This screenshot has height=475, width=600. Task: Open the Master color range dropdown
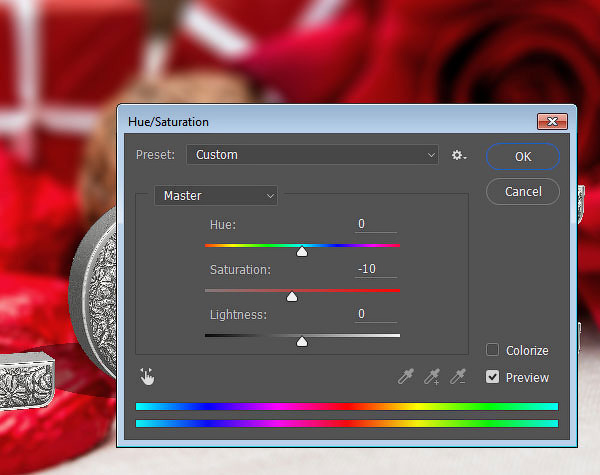point(216,196)
